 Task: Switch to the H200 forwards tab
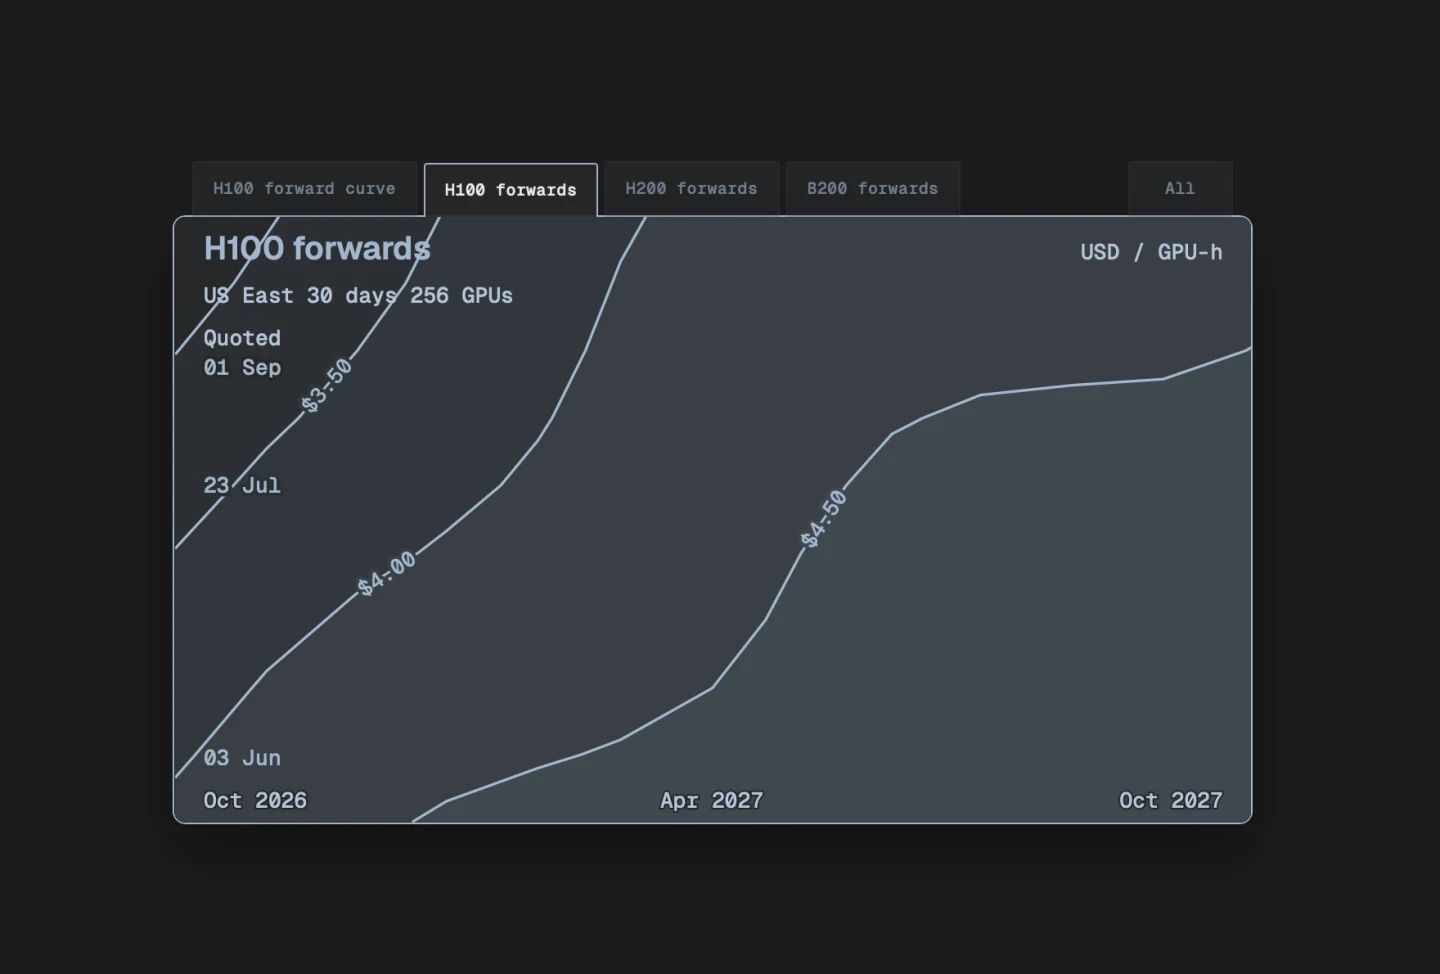point(692,188)
